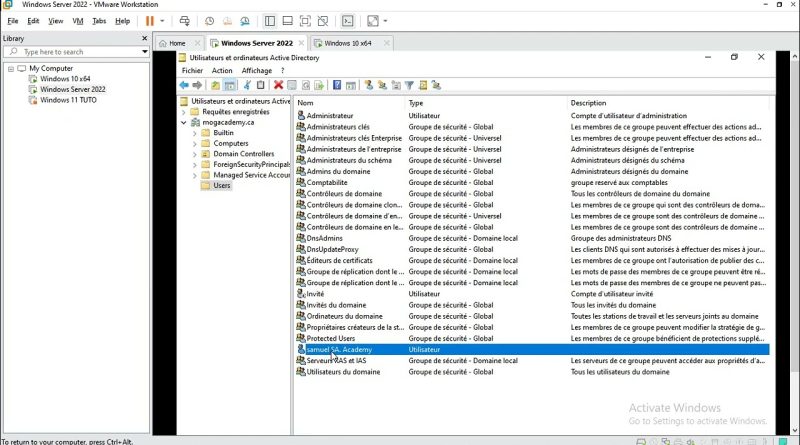The width and height of the screenshot is (800, 445).
Task: Switch VMware to Unity mode
Action: 323,21
